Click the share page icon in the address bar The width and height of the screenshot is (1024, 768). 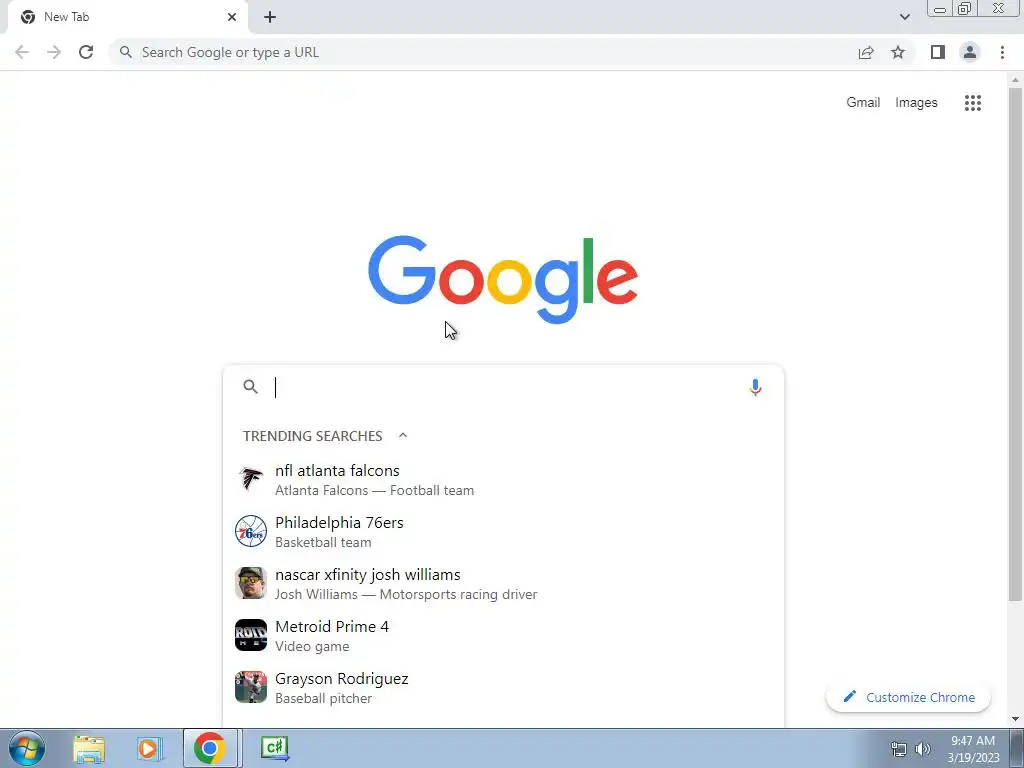pos(866,52)
